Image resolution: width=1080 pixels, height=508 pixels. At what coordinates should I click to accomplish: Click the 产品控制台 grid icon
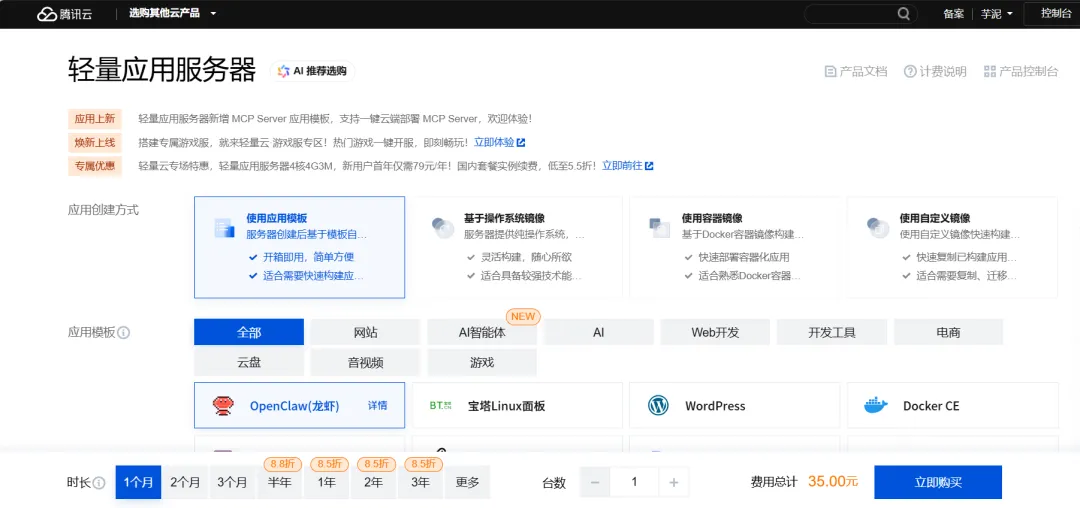coord(990,72)
